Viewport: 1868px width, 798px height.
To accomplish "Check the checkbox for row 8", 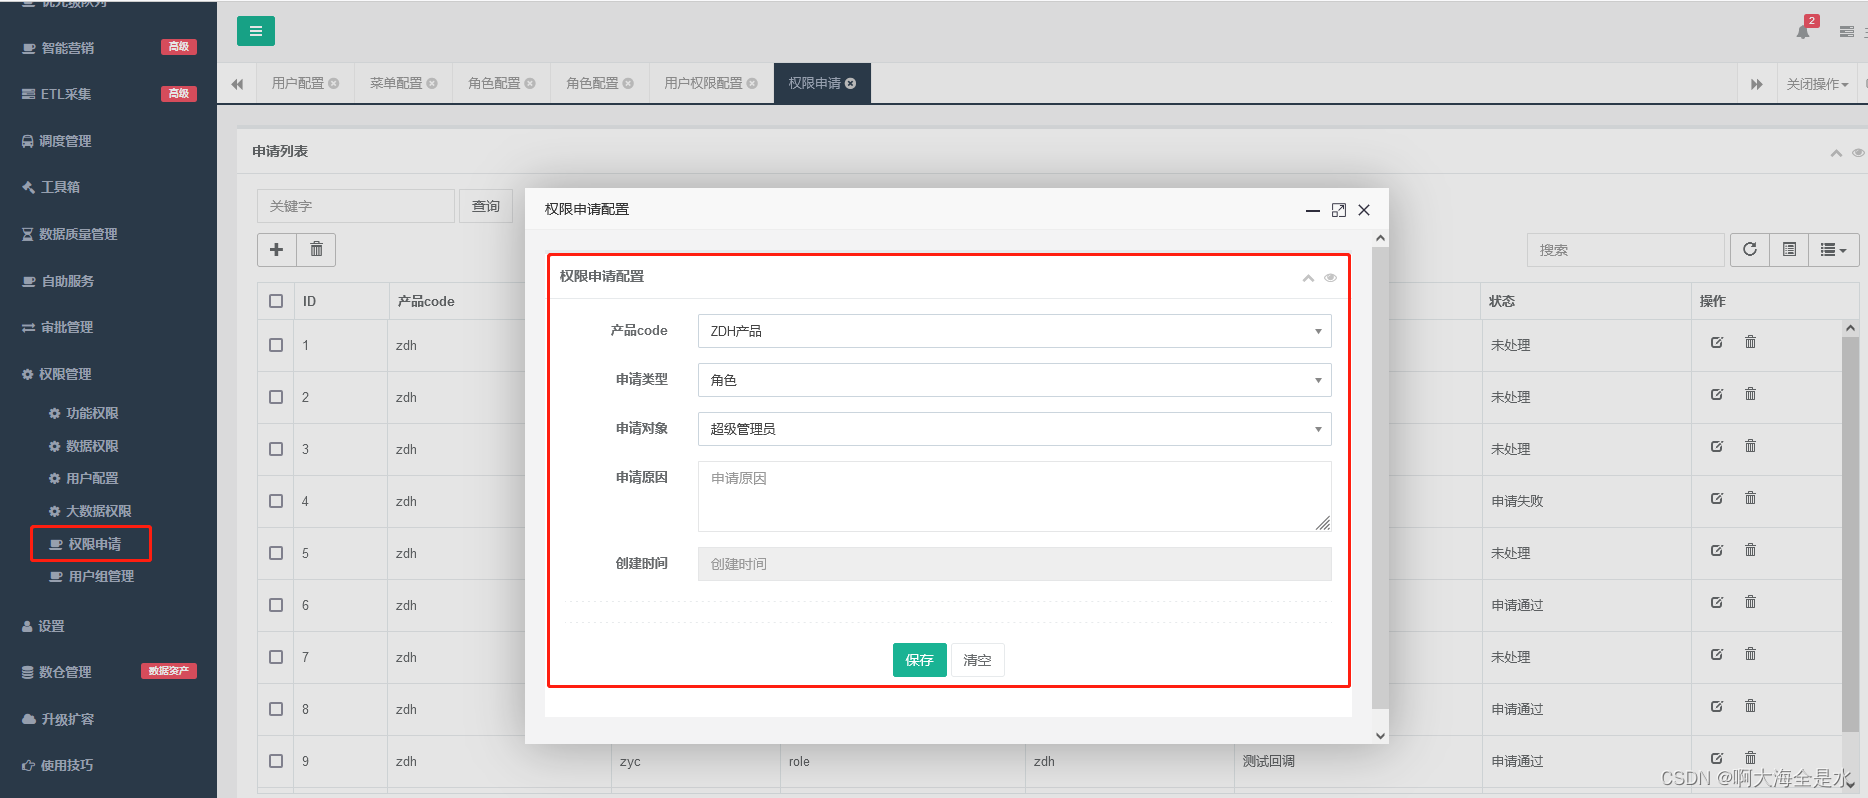I will click(276, 709).
